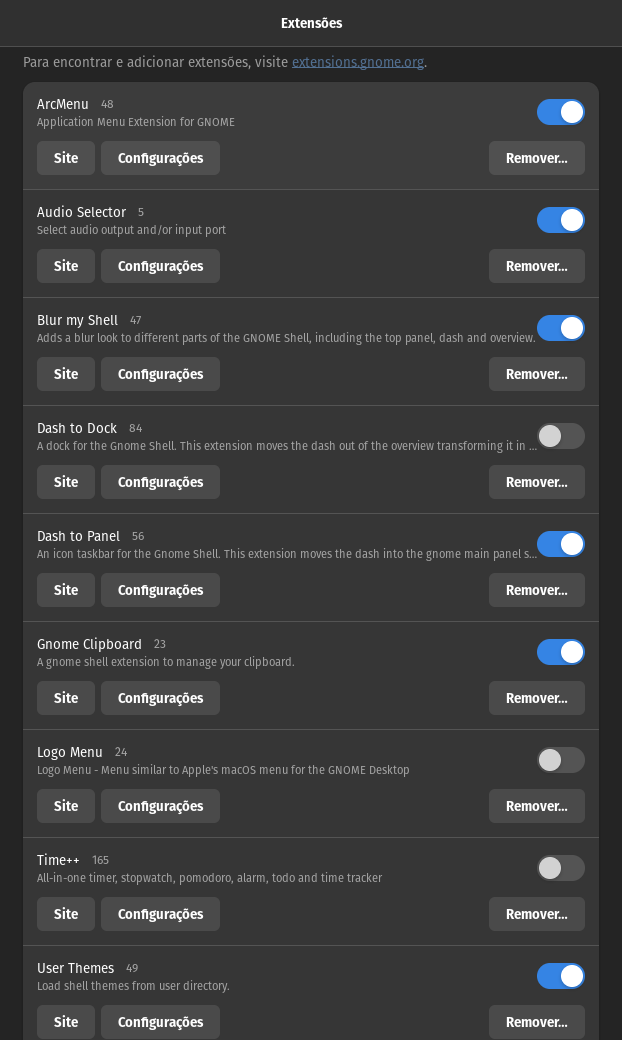Toggle off Blur my Shell
622x1040 pixels.
[560, 328]
